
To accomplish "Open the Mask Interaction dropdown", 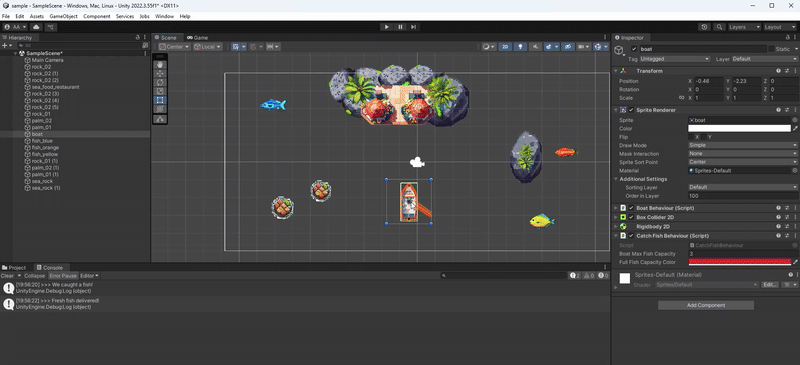I will pyautogui.click(x=743, y=154).
